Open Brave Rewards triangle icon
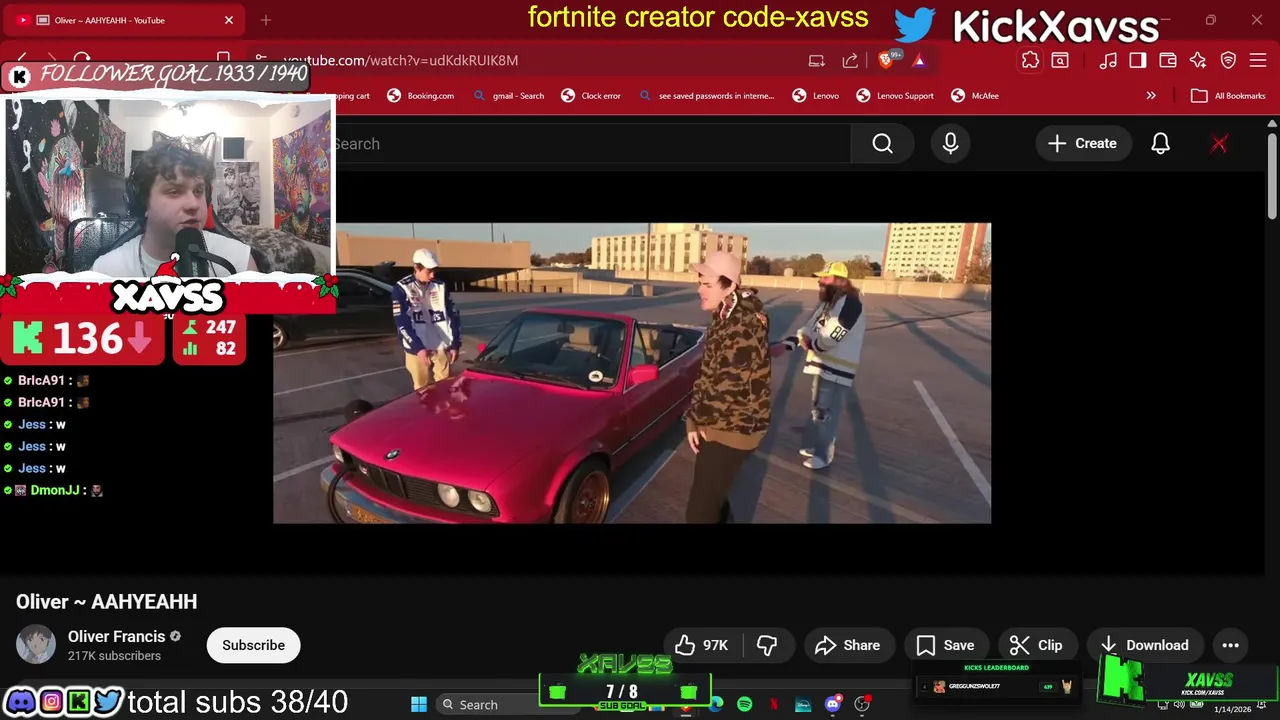Image resolution: width=1280 pixels, height=720 pixels. [x=919, y=61]
